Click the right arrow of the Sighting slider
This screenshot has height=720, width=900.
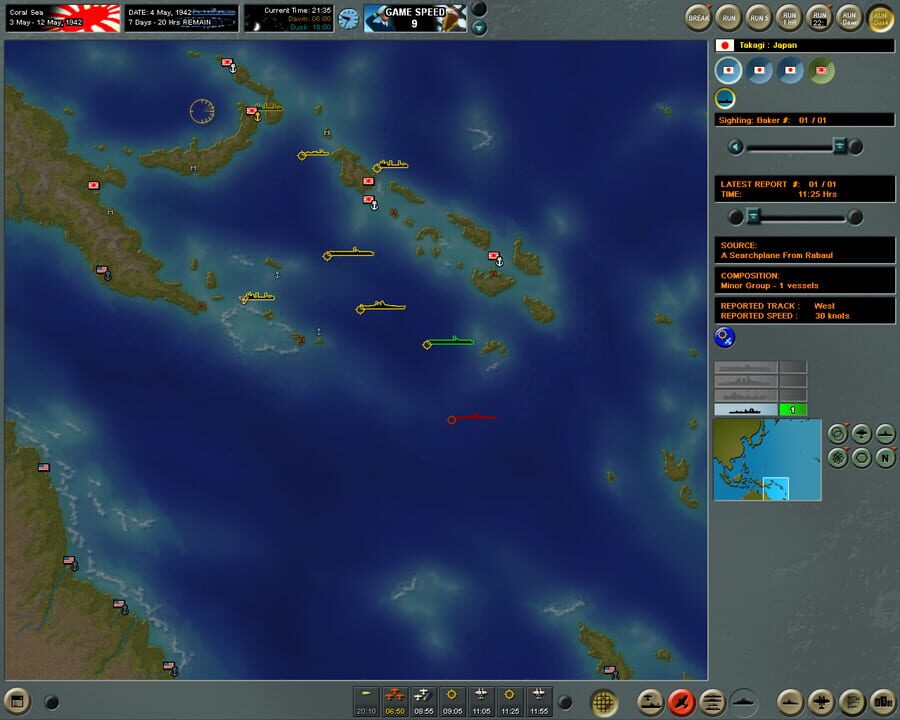point(855,146)
